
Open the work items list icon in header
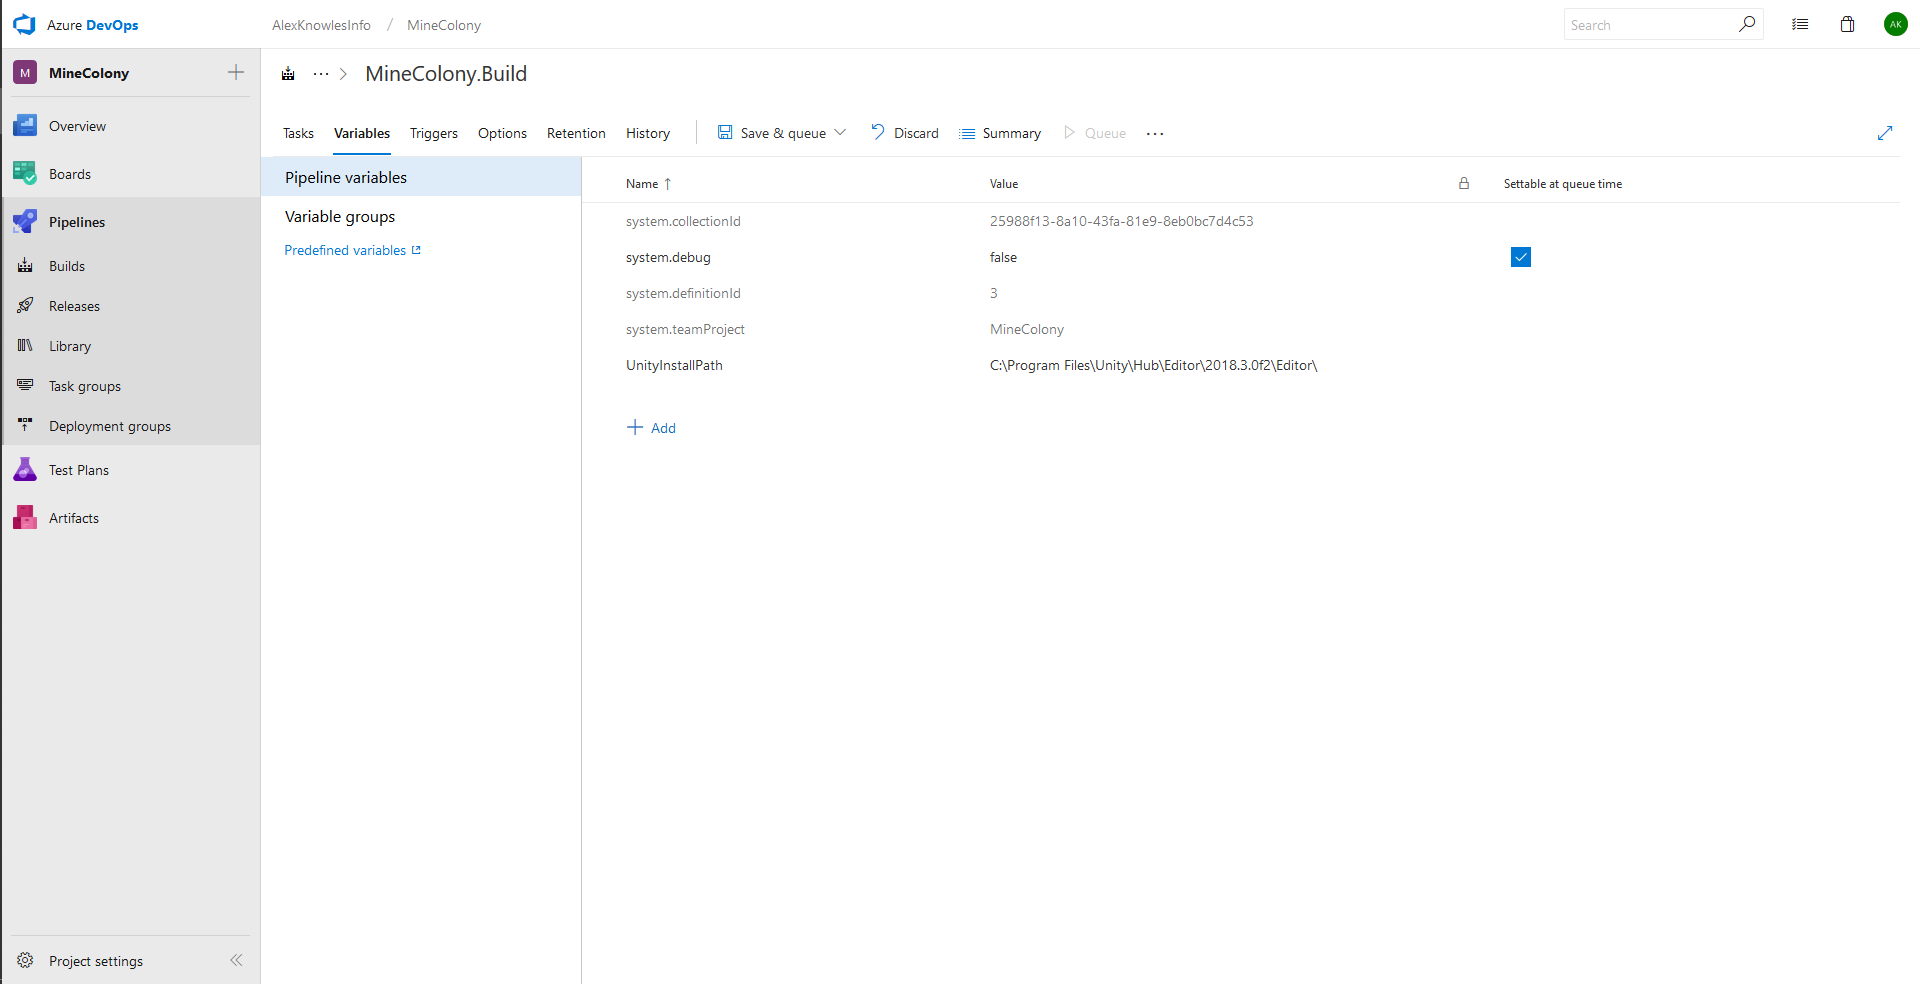tap(1800, 25)
